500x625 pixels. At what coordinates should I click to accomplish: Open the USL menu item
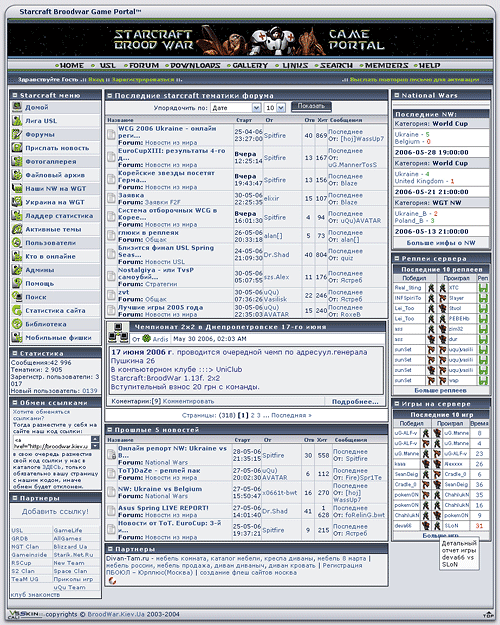coord(107,65)
